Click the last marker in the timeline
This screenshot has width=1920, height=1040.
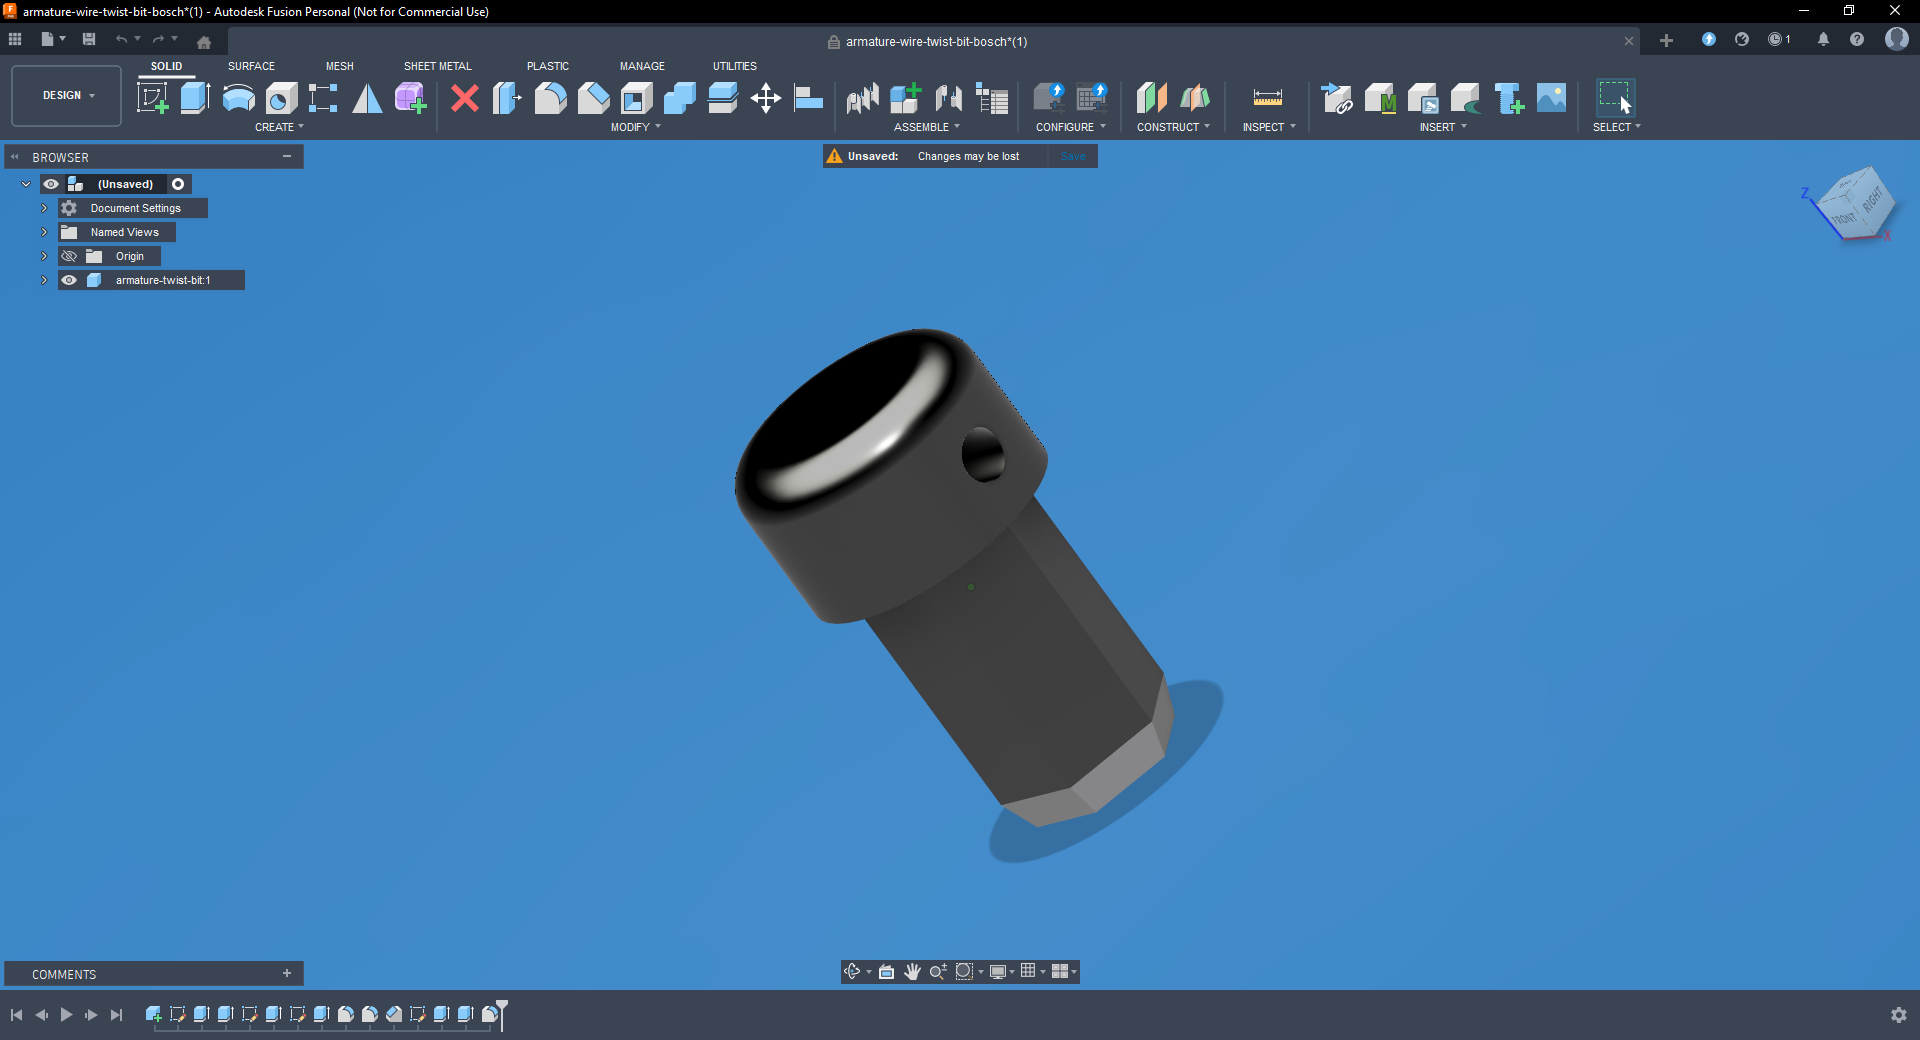490,1015
